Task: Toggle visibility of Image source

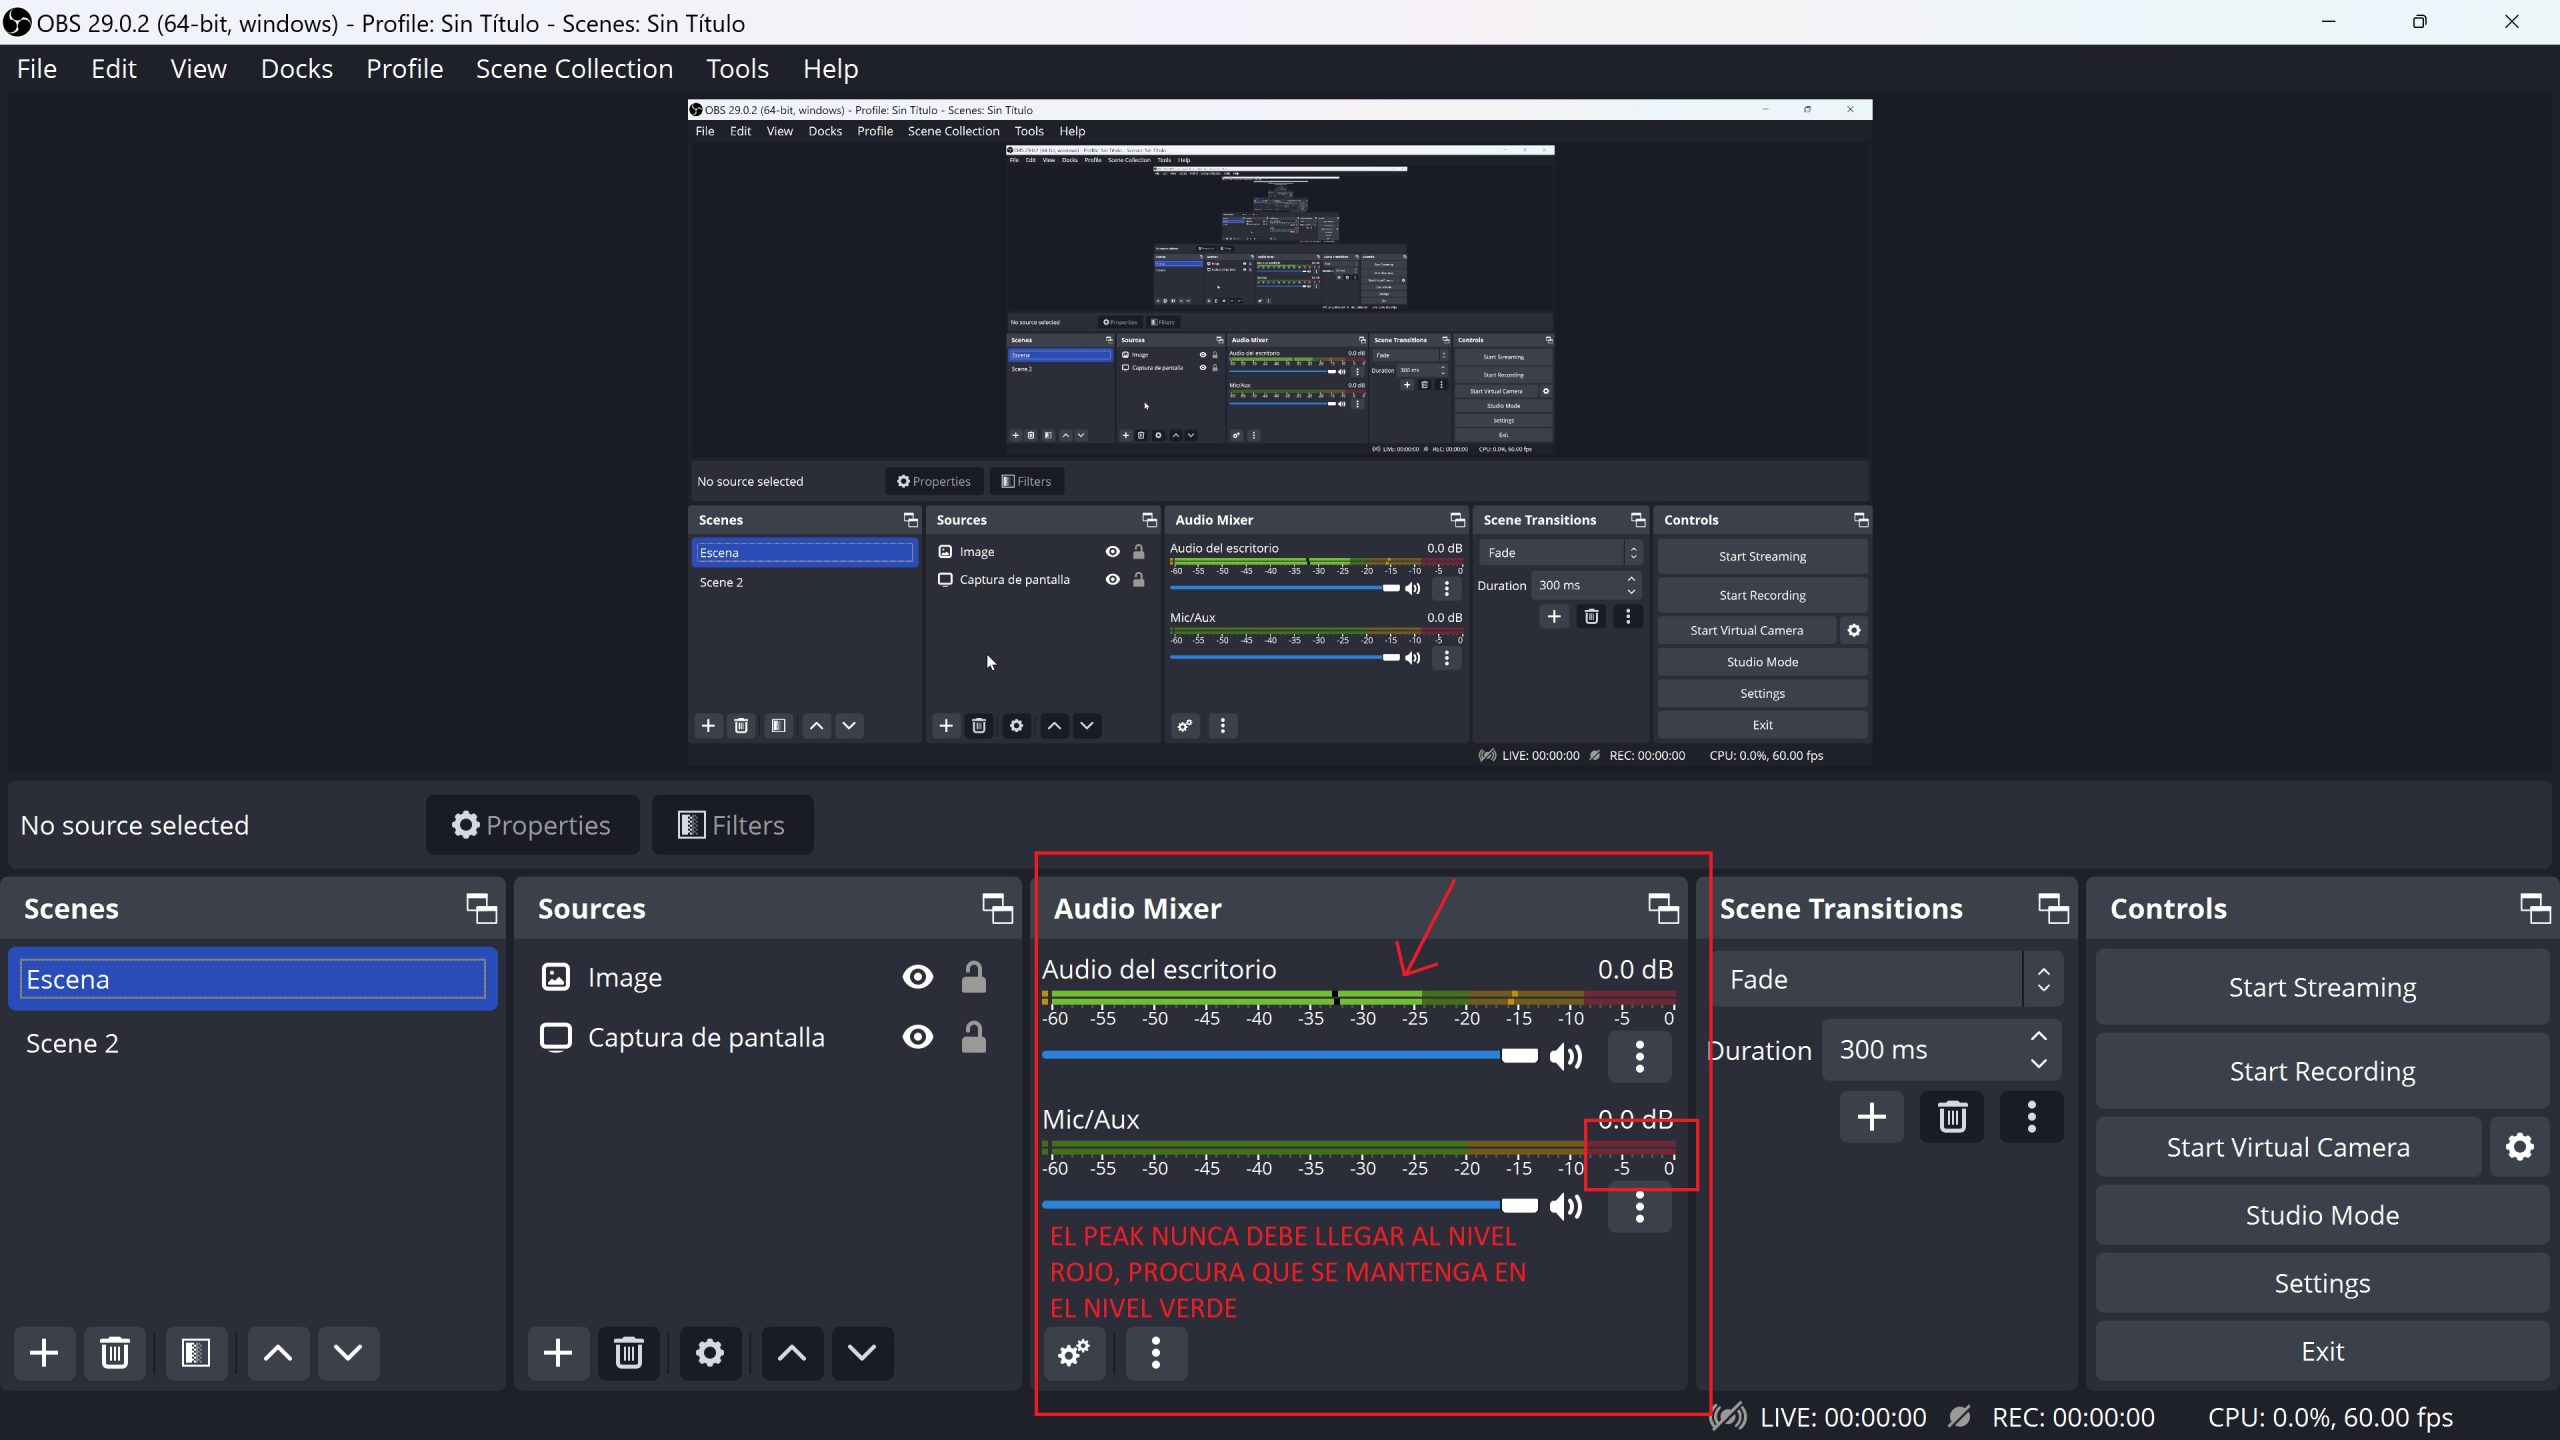Action: point(918,977)
